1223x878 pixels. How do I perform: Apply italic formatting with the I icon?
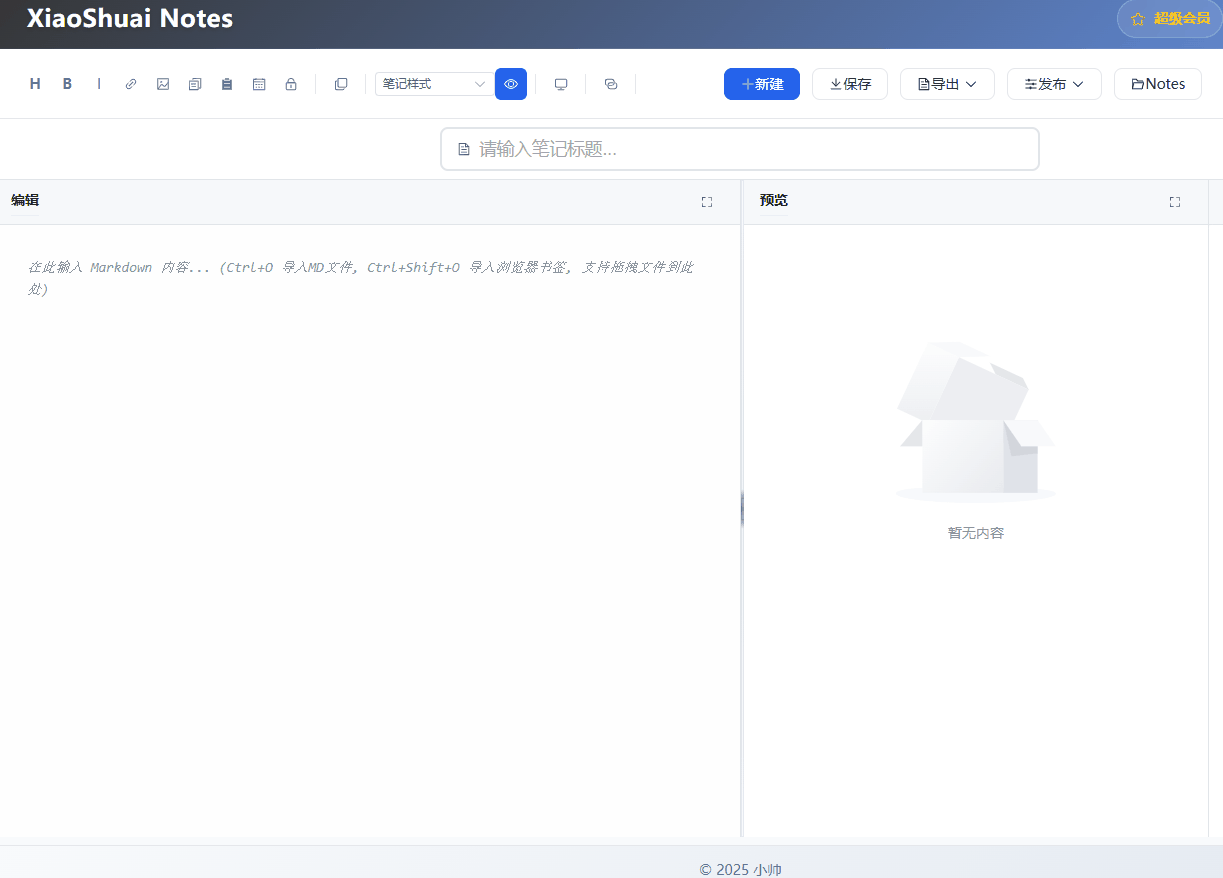pyautogui.click(x=99, y=84)
